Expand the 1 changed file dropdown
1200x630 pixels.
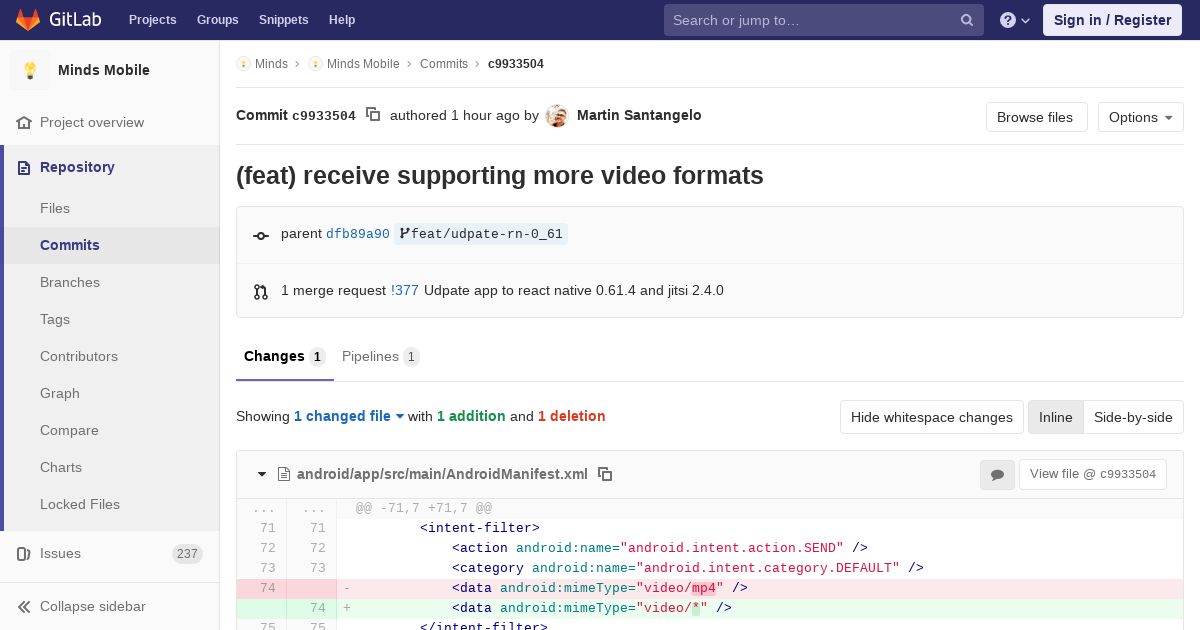click(349, 416)
